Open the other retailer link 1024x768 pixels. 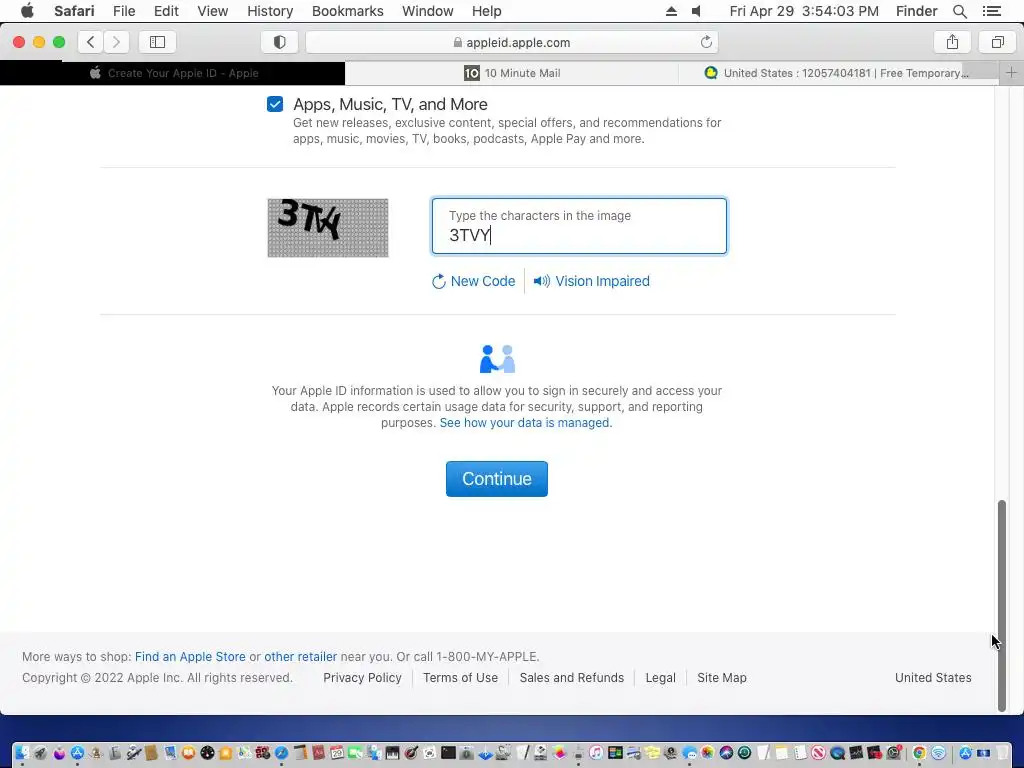point(300,656)
